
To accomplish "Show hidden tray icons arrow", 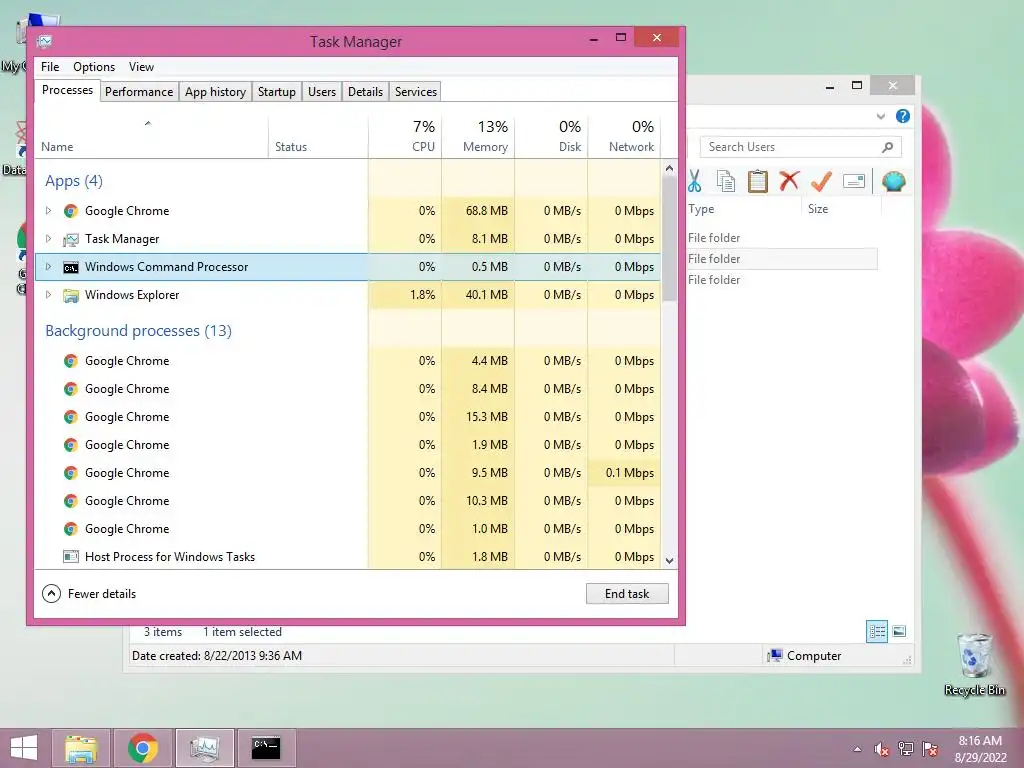I will point(857,749).
